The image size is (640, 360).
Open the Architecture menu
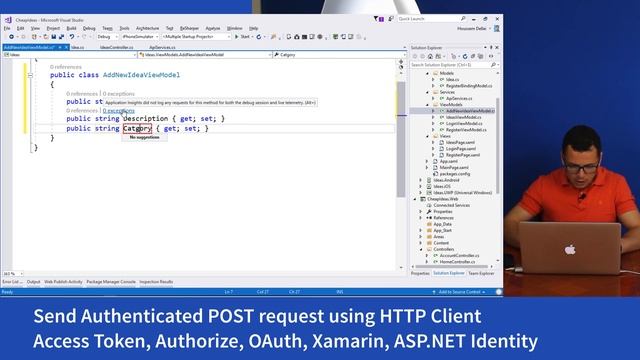coord(147,29)
